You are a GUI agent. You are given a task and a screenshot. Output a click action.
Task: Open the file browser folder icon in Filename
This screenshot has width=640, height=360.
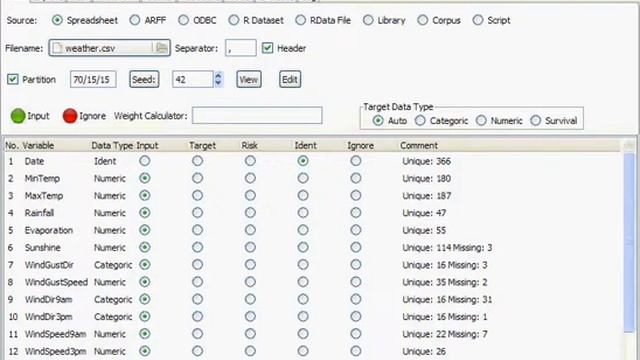162,48
